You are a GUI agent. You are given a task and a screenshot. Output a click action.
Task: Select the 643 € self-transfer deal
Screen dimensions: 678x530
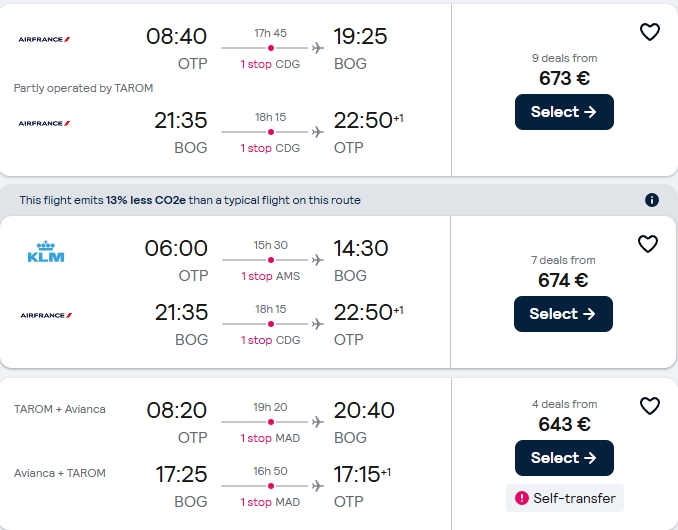[x=564, y=458]
